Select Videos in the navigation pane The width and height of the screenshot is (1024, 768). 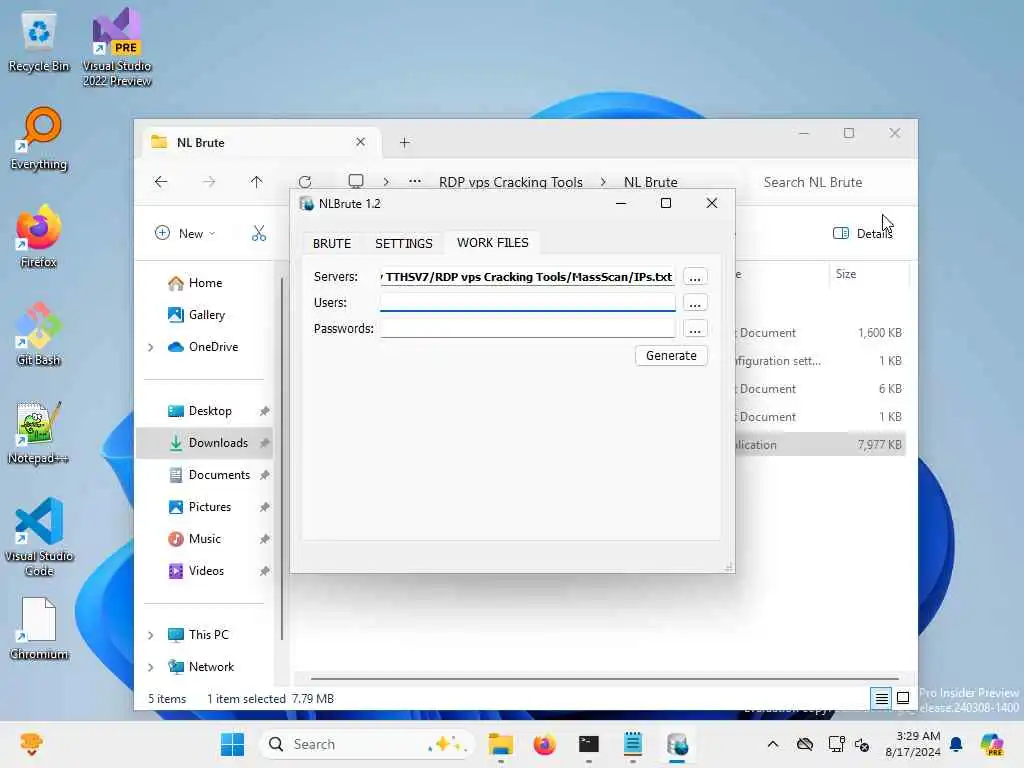tap(206, 571)
